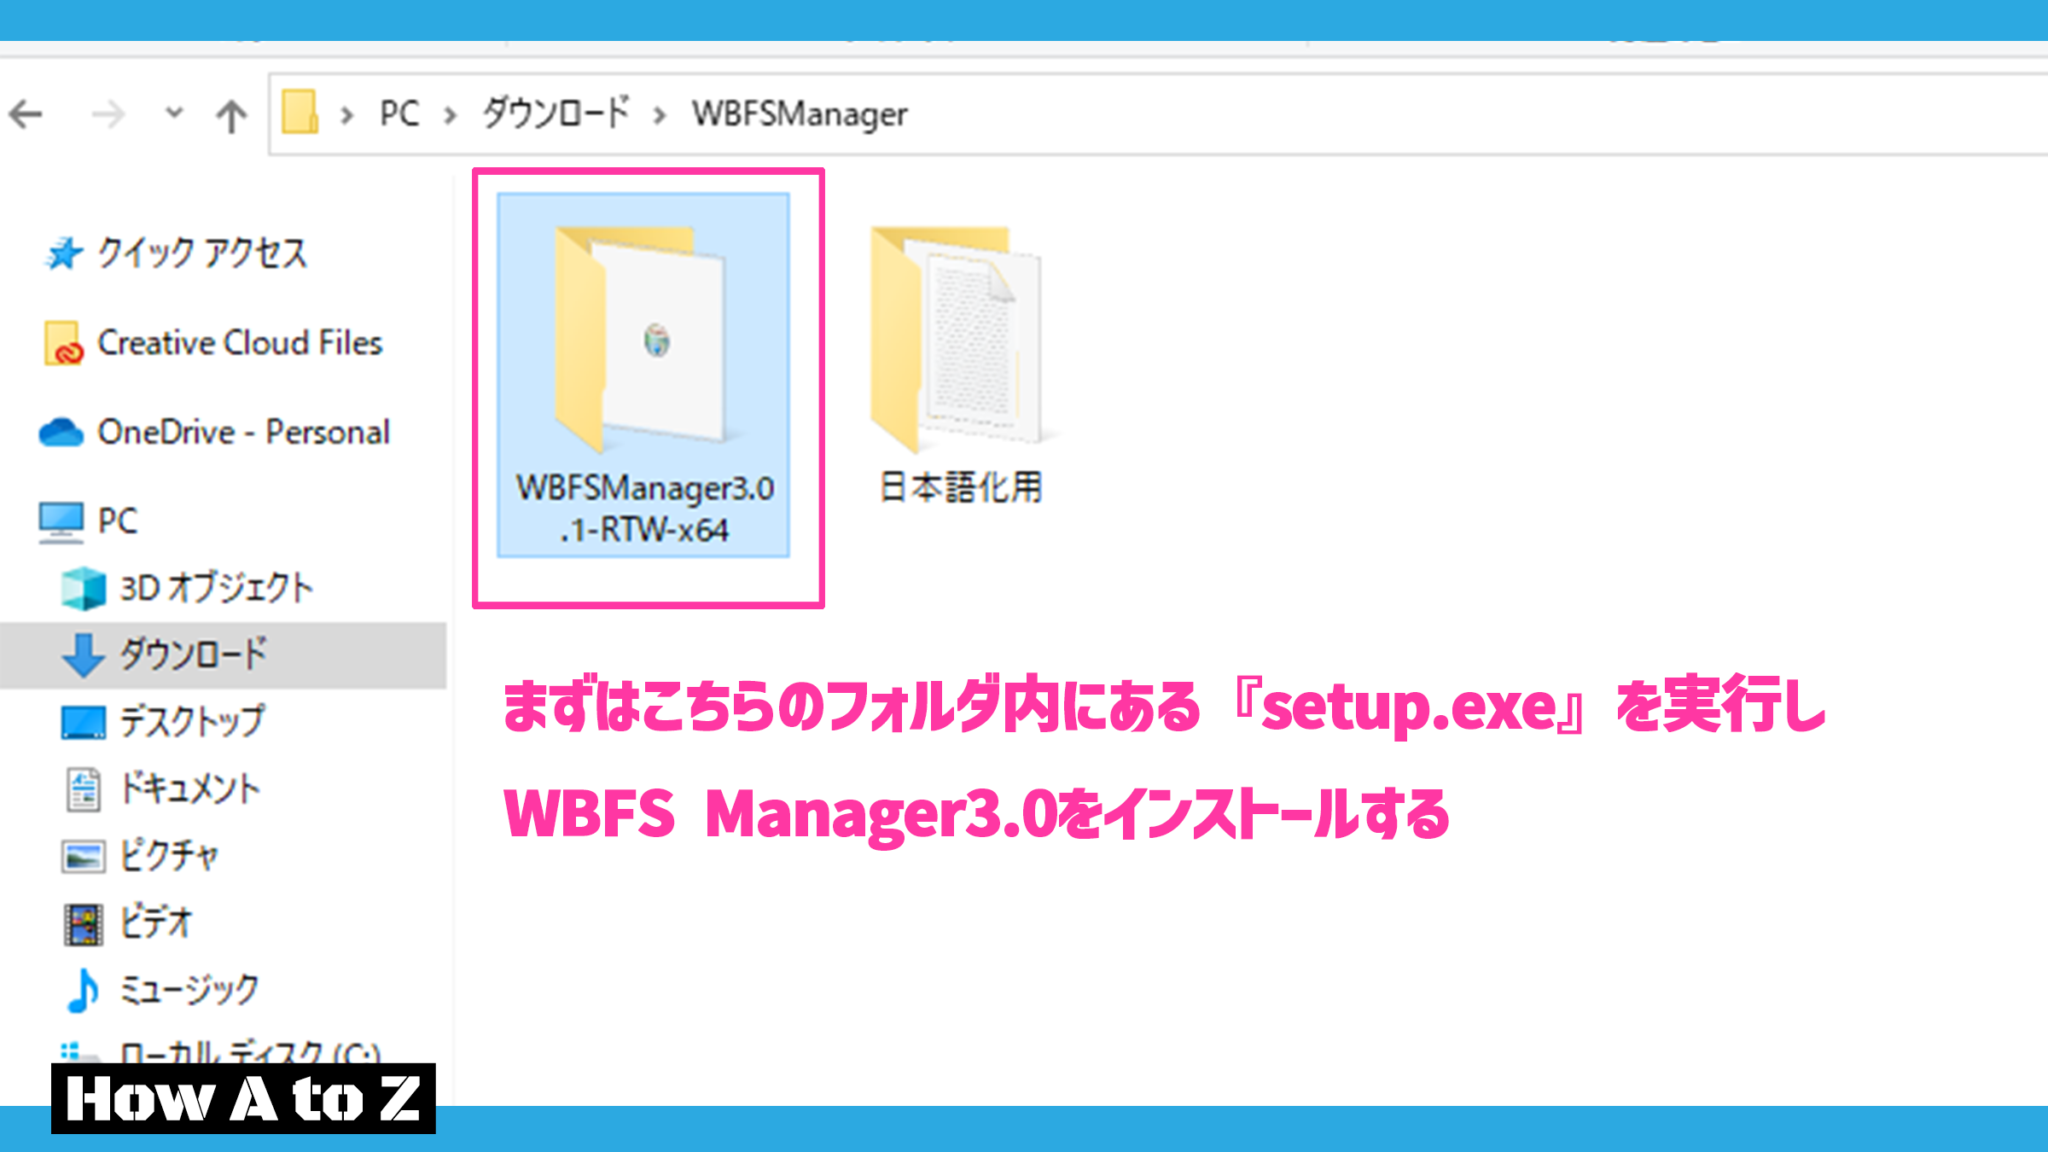2048x1152 pixels.
Task: Click WBFSManager in the address bar
Action: (x=798, y=113)
